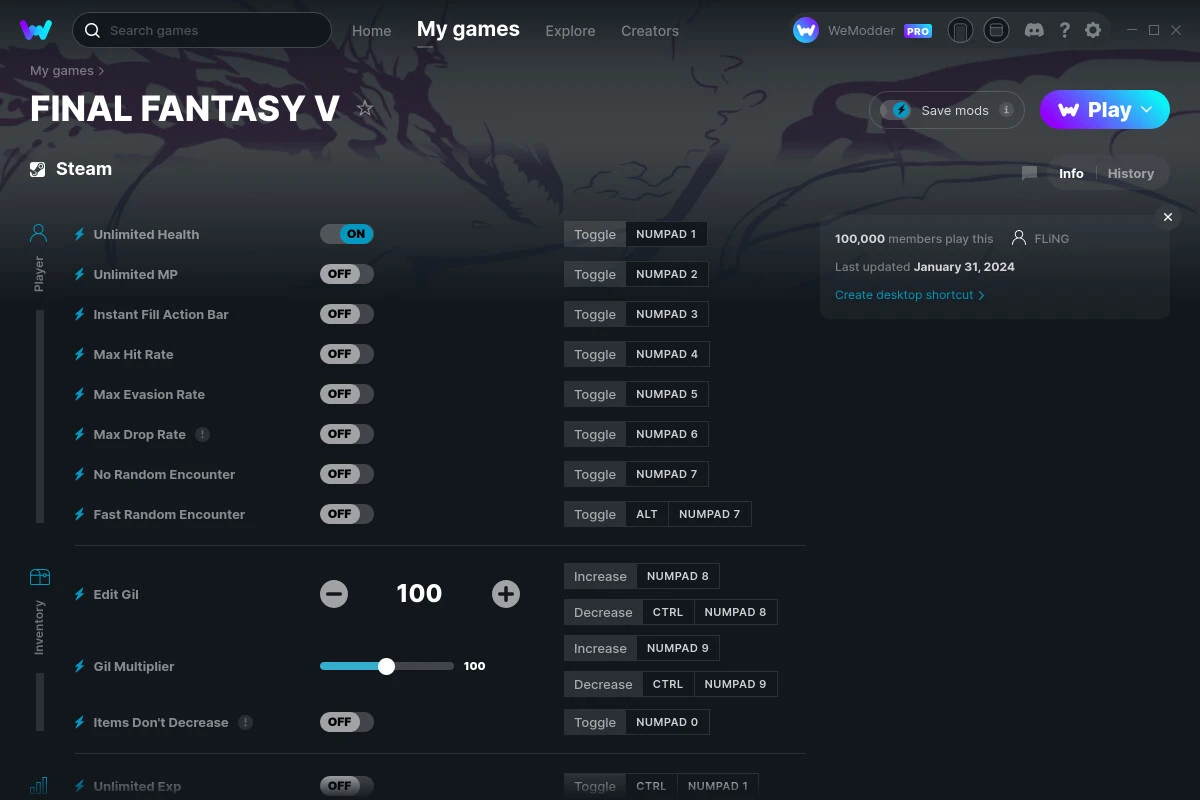Viewport: 1200px width, 800px height.
Task: Click the Steam platform icon
Action: 38,169
